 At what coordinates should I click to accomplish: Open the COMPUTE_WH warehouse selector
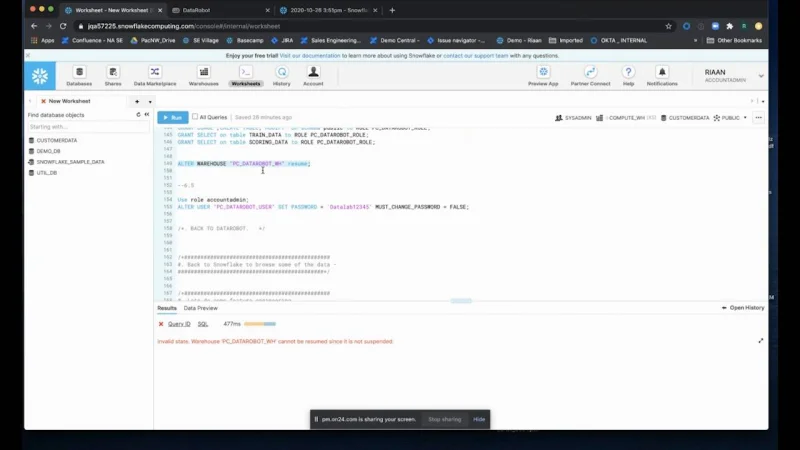[x=626, y=118]
